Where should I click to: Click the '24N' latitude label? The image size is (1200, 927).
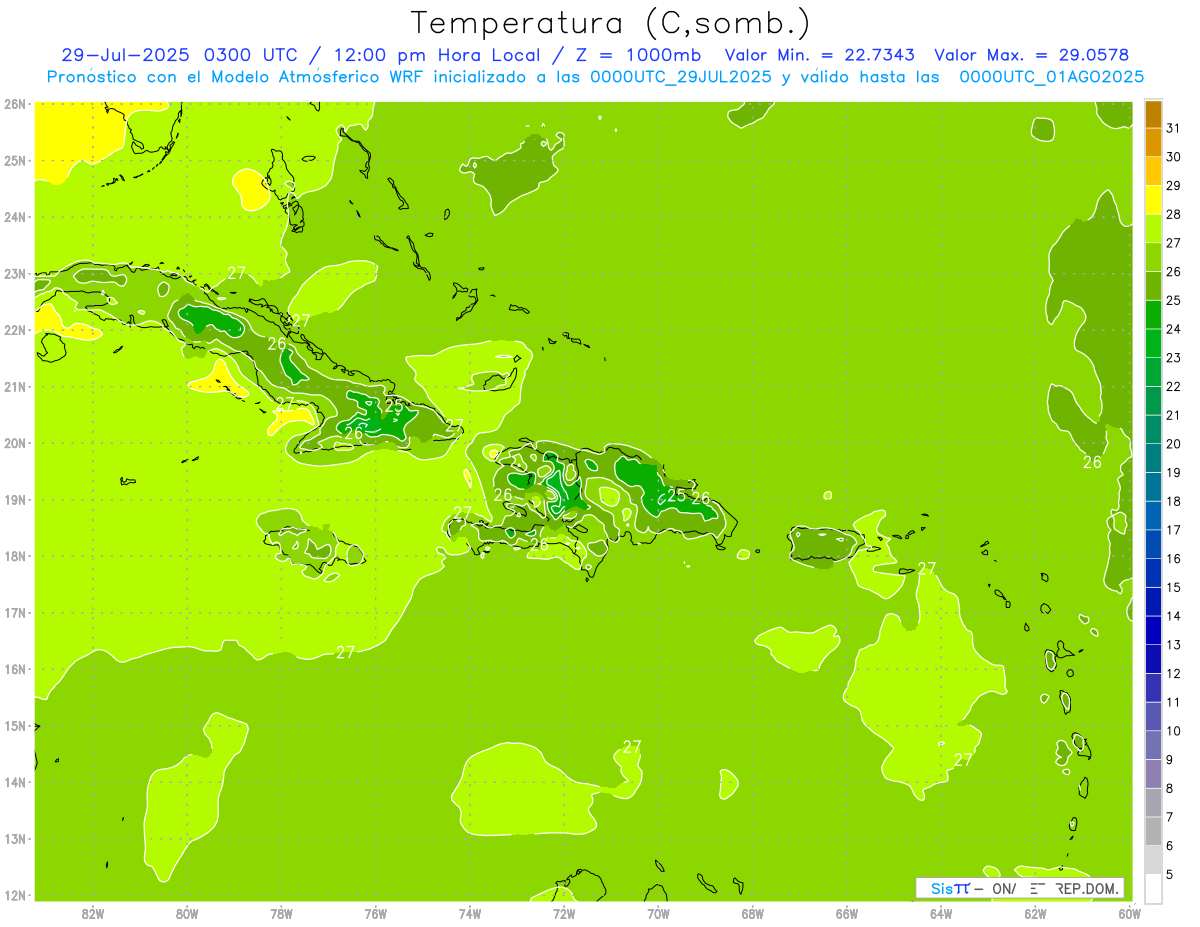pyautogui.click(x=14, y=217)
